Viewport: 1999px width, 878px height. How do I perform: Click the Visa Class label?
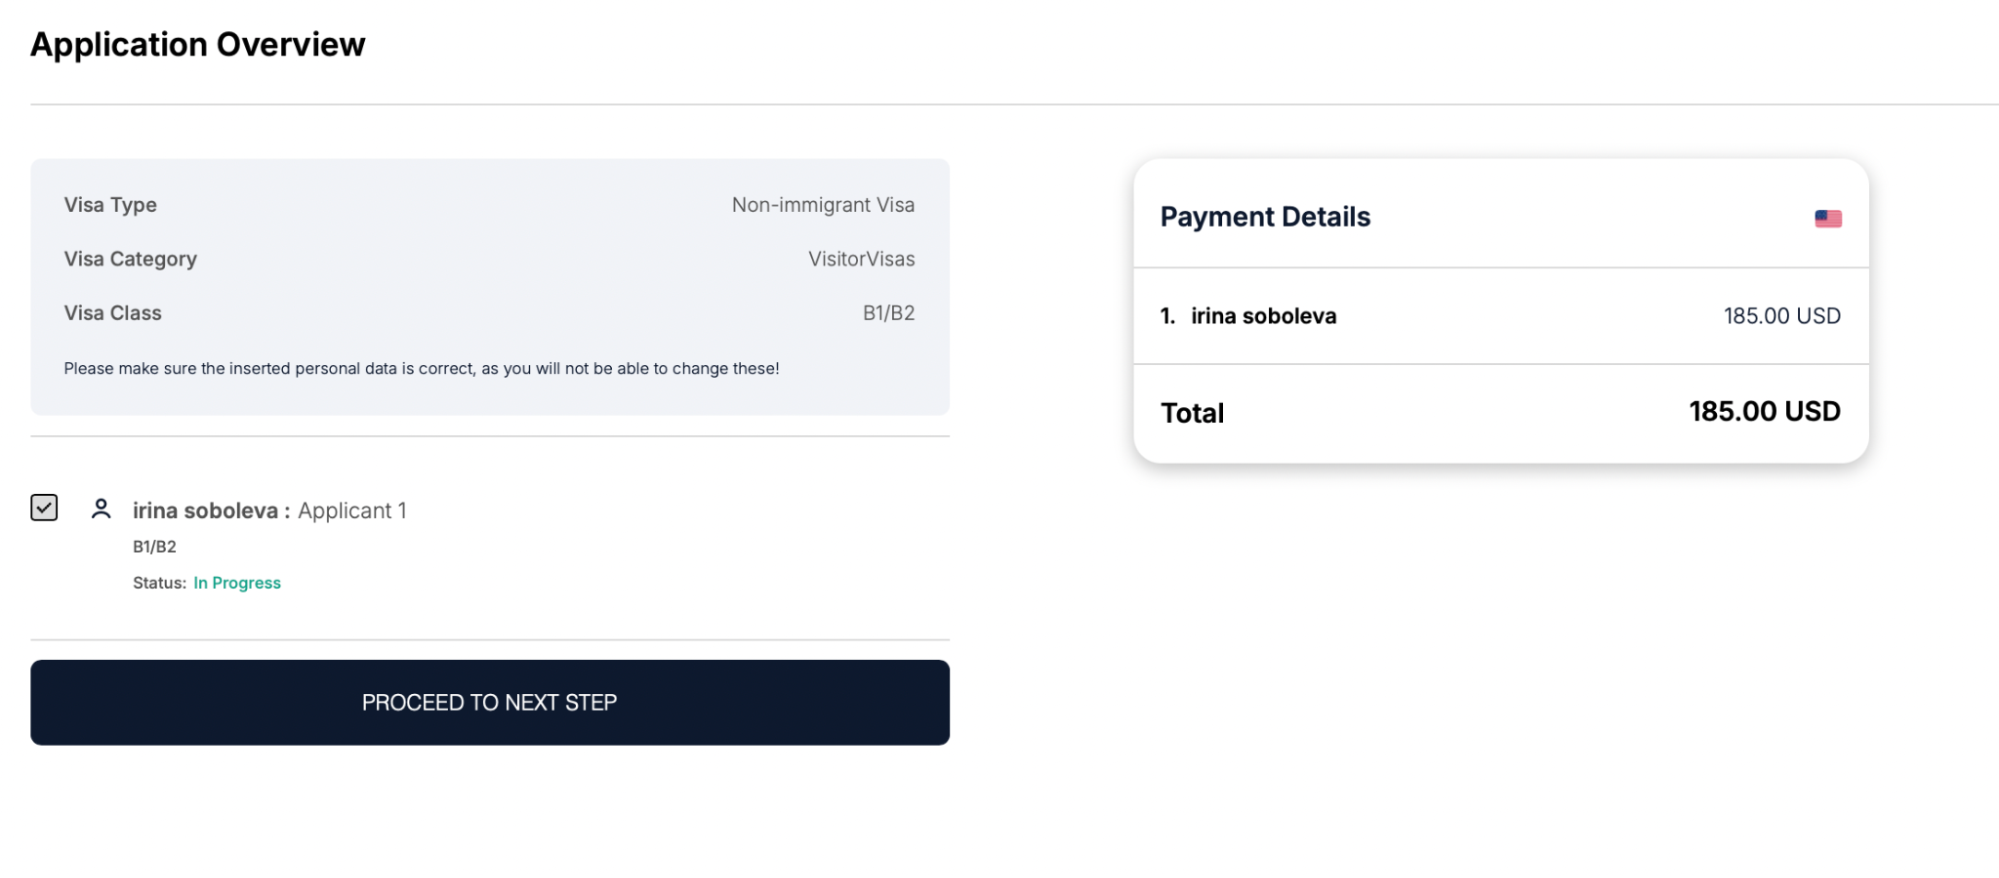[112, 313]
